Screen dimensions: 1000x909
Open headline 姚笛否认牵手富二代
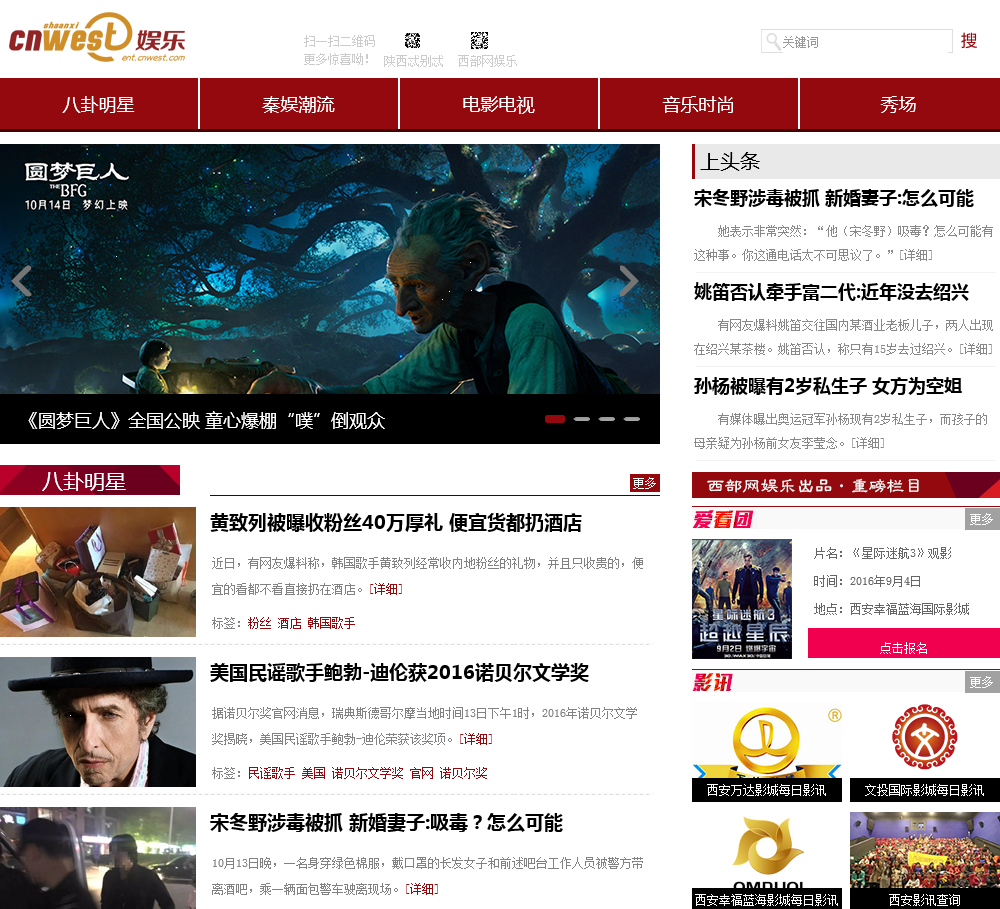[831, 292]
